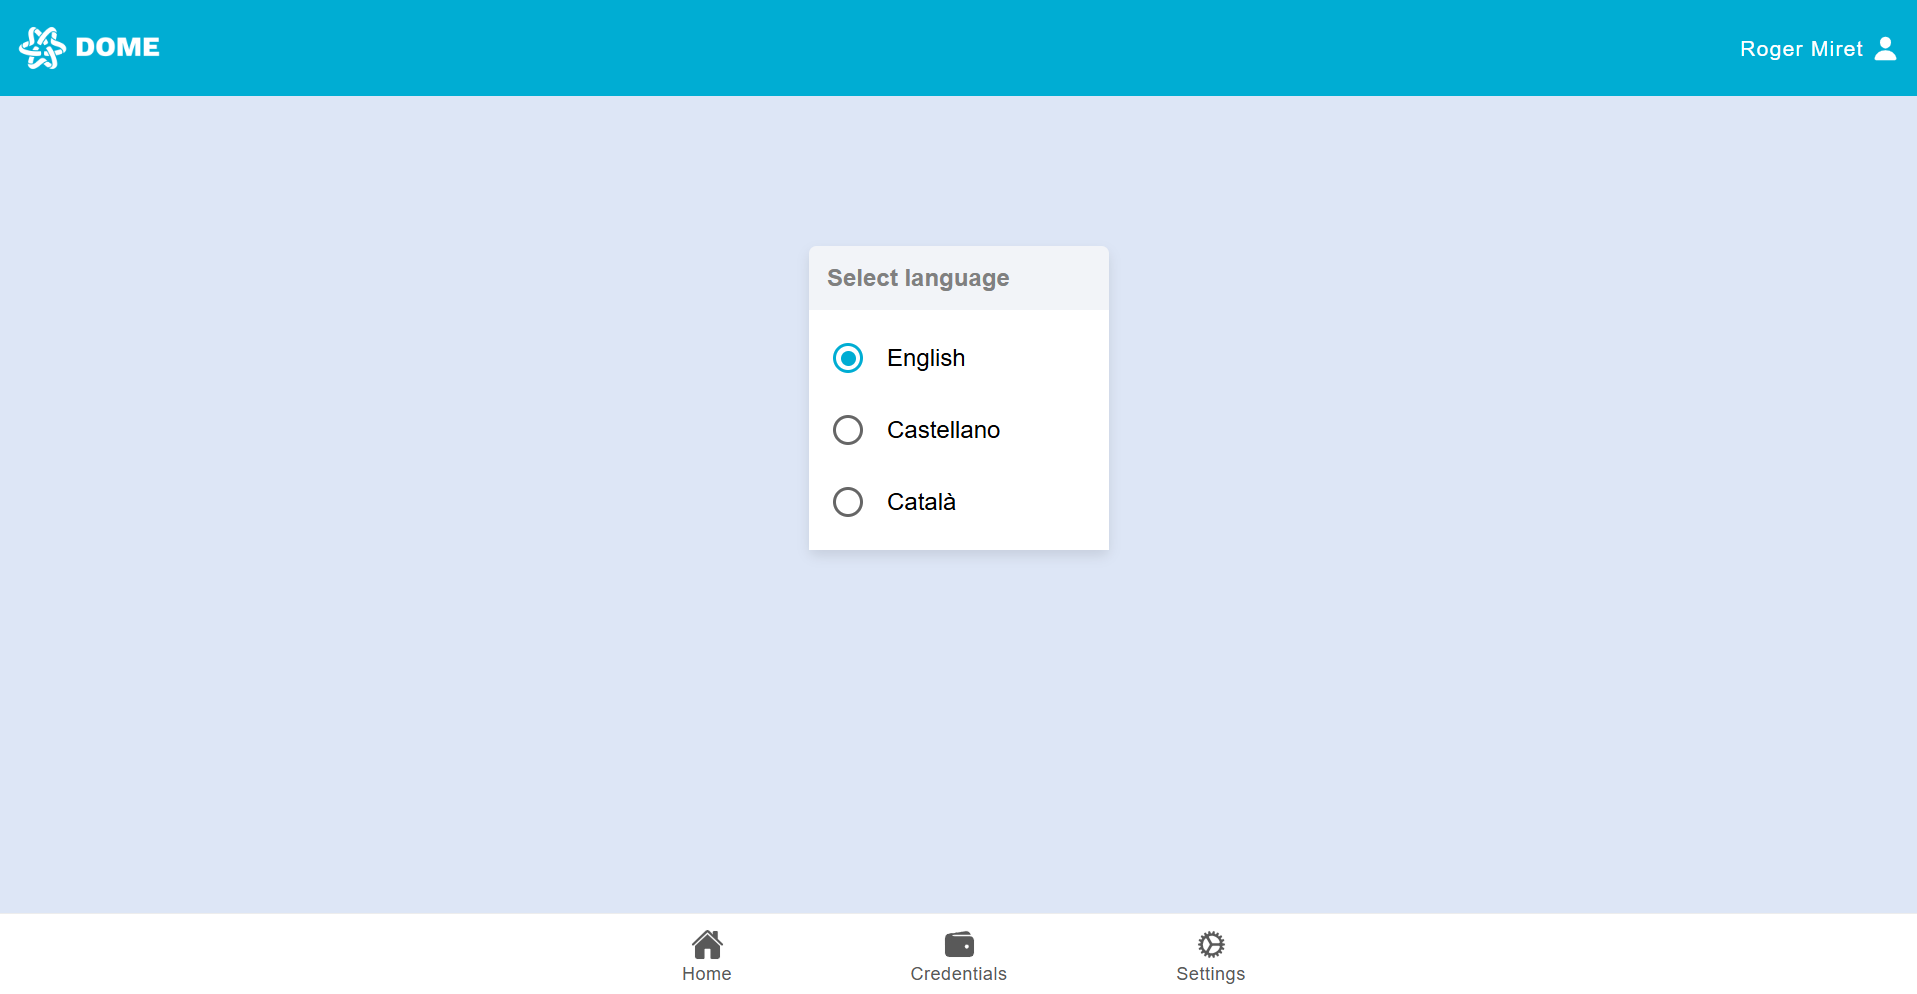Viewport: 1917px width, 994px height.
Task: Pick the Català radio button
Action: (x=848, y=502)
